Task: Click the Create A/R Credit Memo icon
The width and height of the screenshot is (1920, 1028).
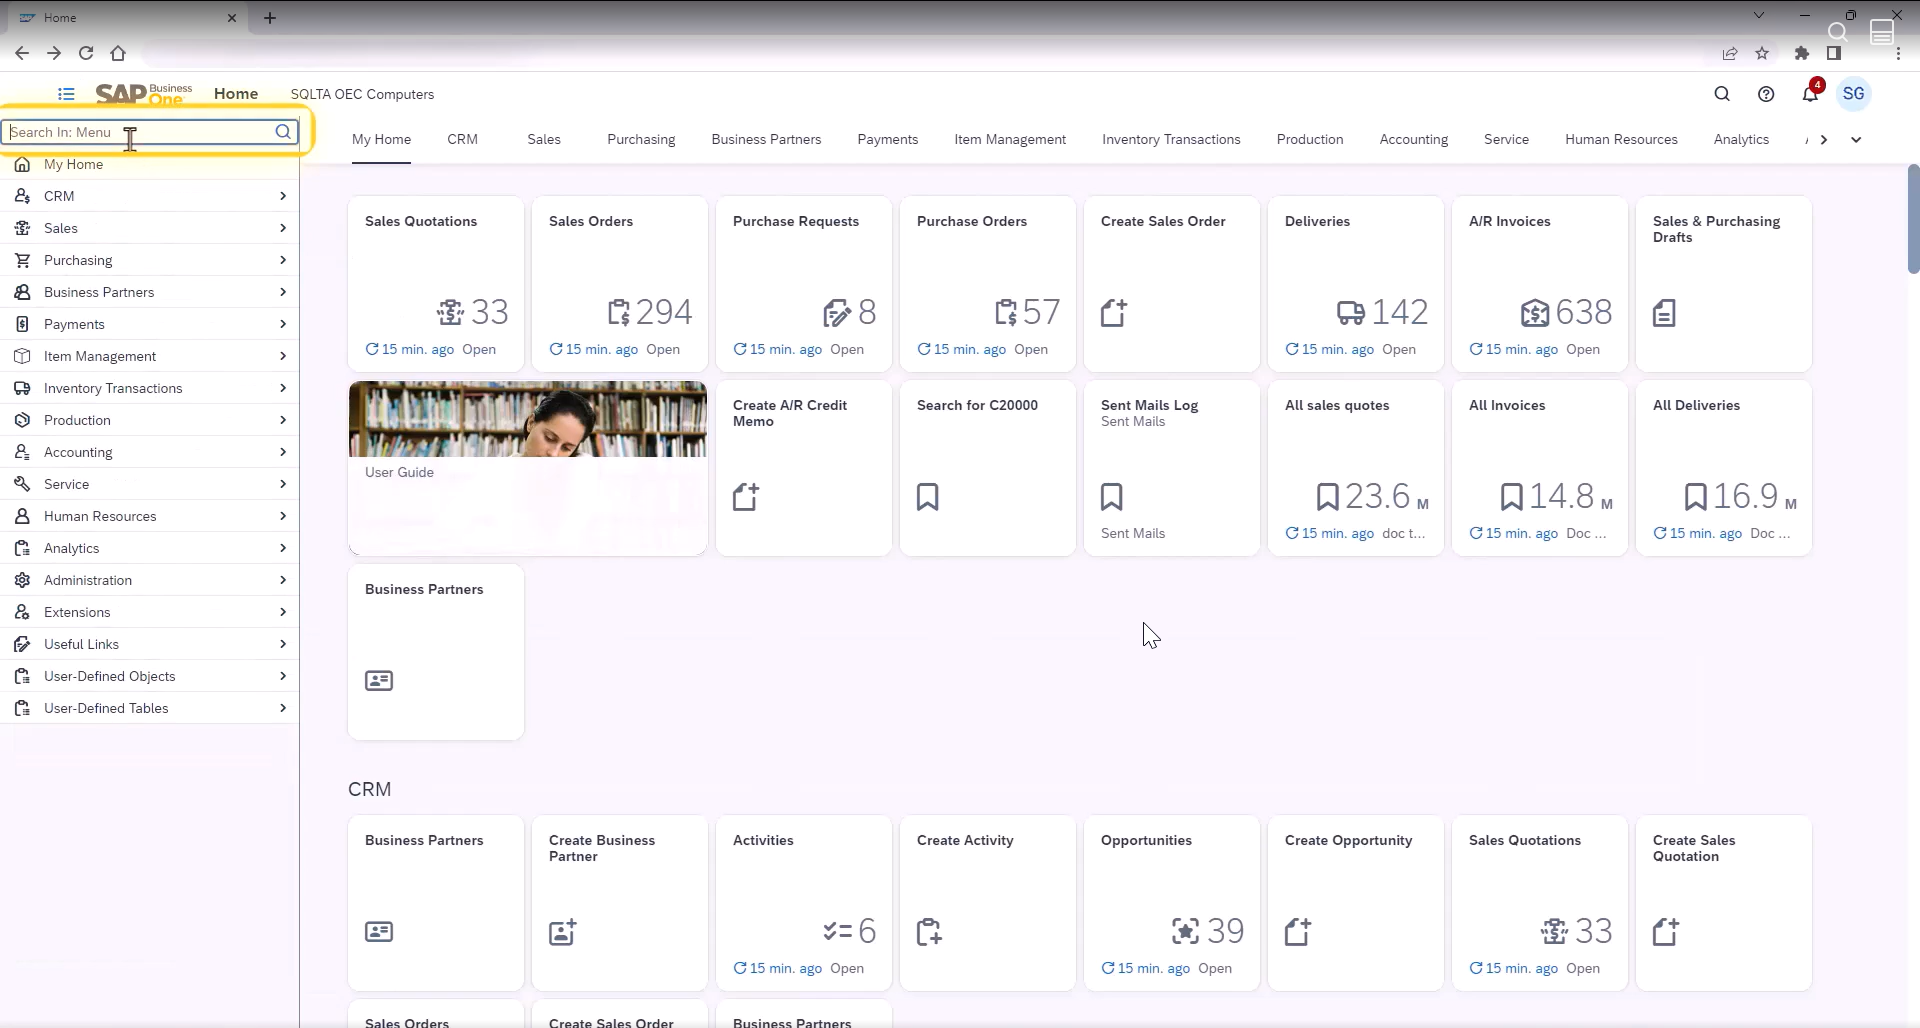Action: click(x=746, y=497)
